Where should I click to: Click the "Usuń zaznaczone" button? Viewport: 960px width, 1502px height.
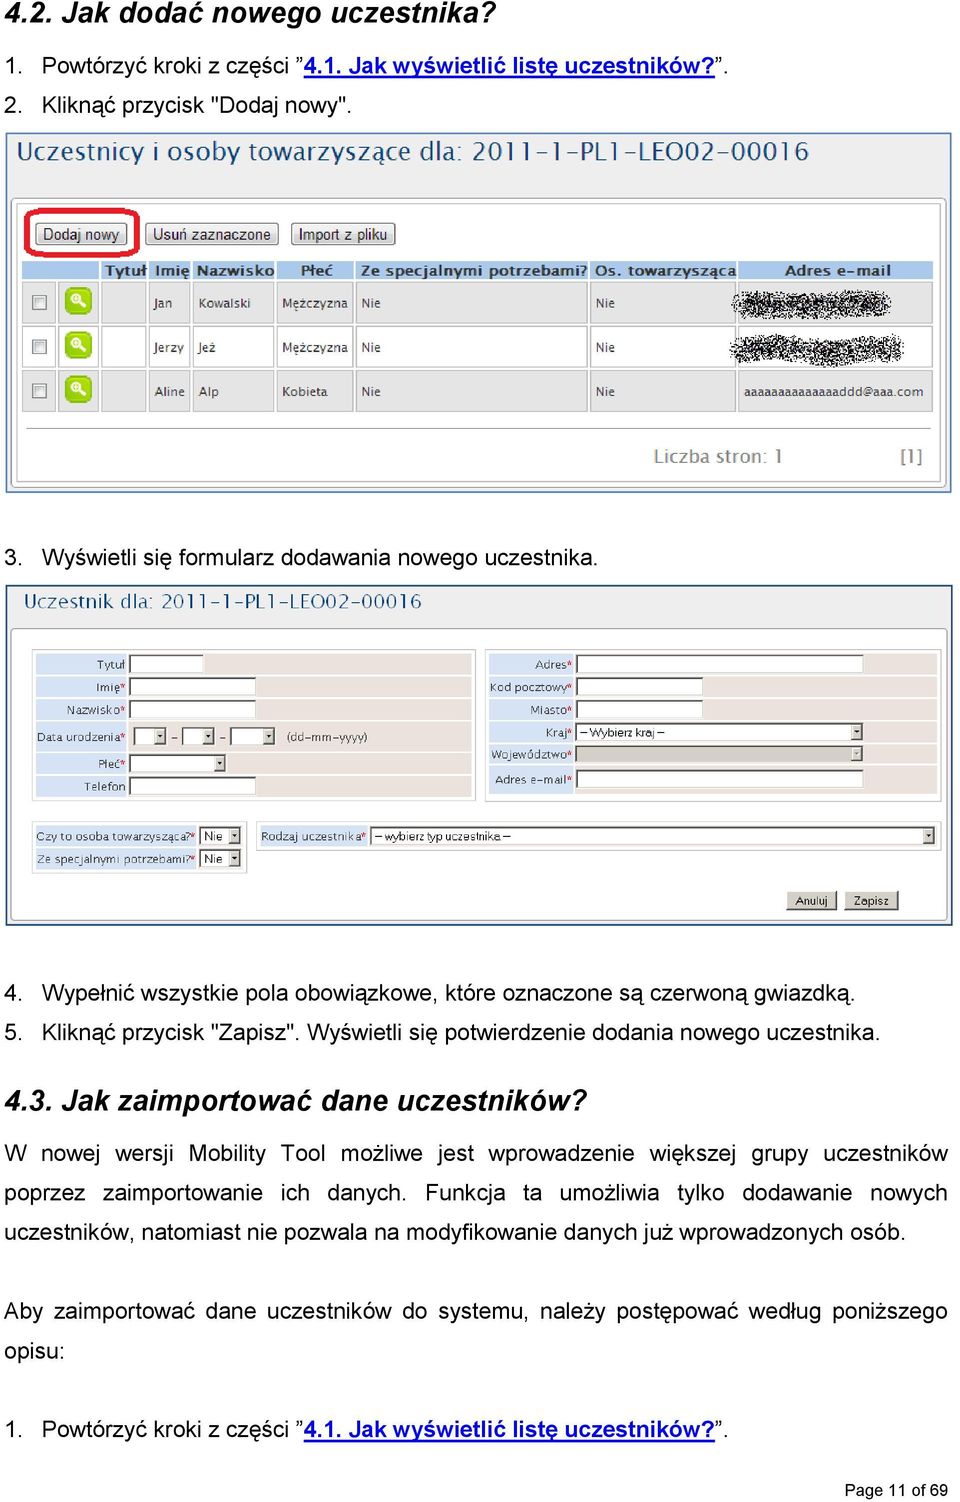[x=211, y=235]
